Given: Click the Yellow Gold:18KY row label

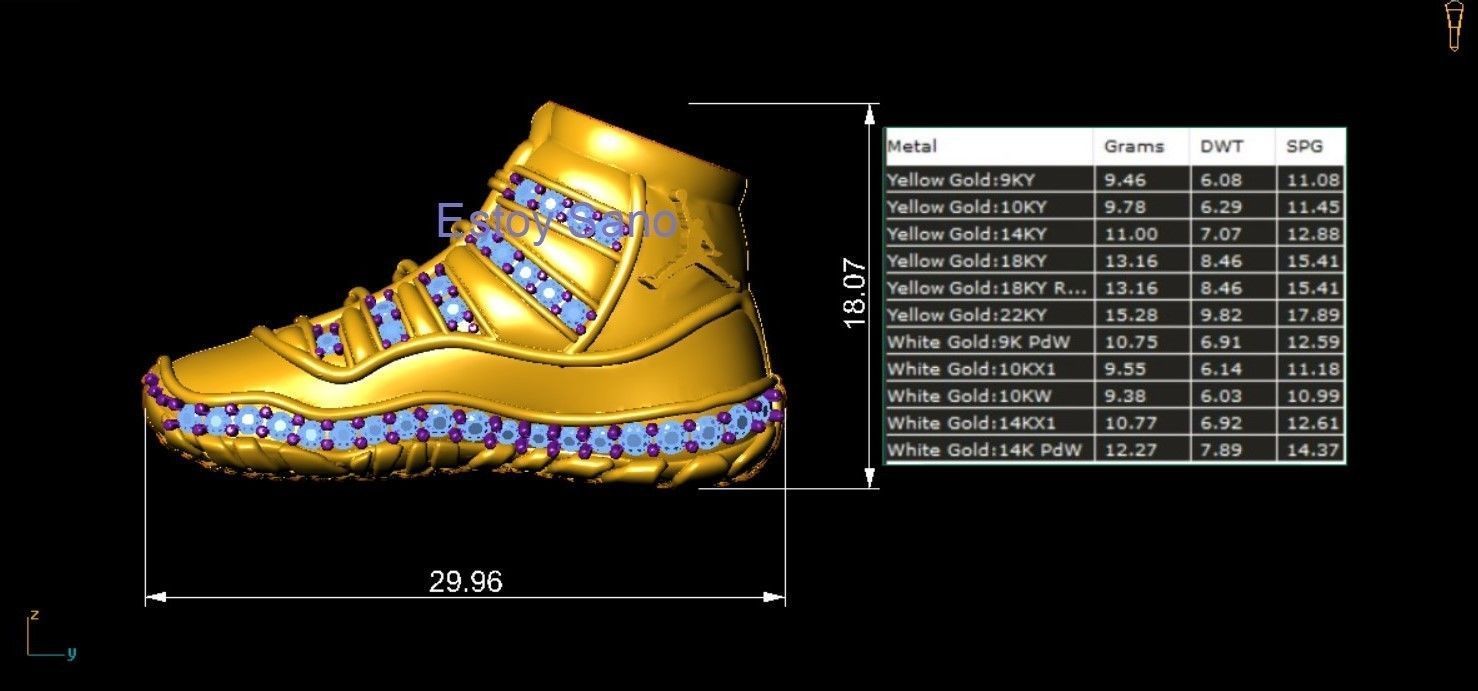Looking at the screenshot, I should [966, 261].
